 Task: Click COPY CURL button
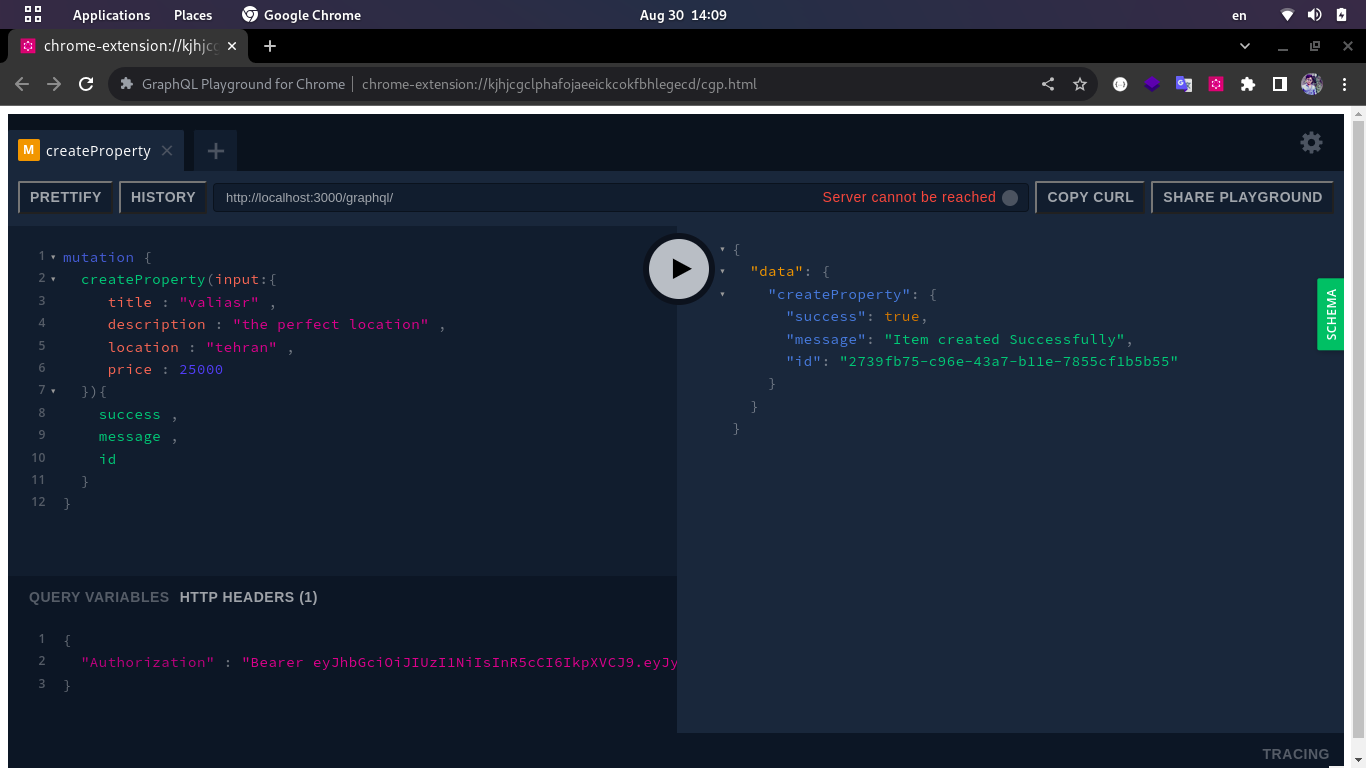[x=1090, y=197]
